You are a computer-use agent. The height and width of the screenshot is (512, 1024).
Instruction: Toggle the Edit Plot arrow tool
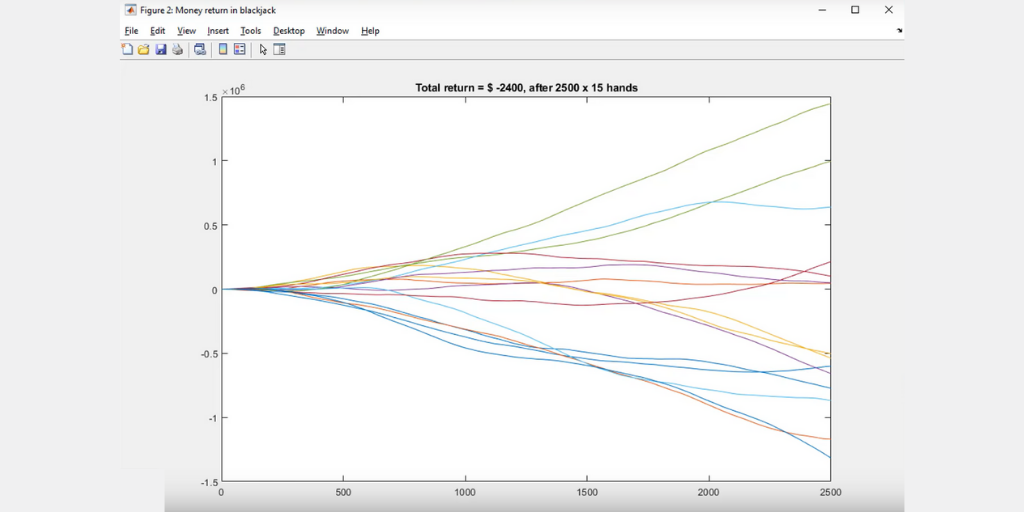pos(263,49)
